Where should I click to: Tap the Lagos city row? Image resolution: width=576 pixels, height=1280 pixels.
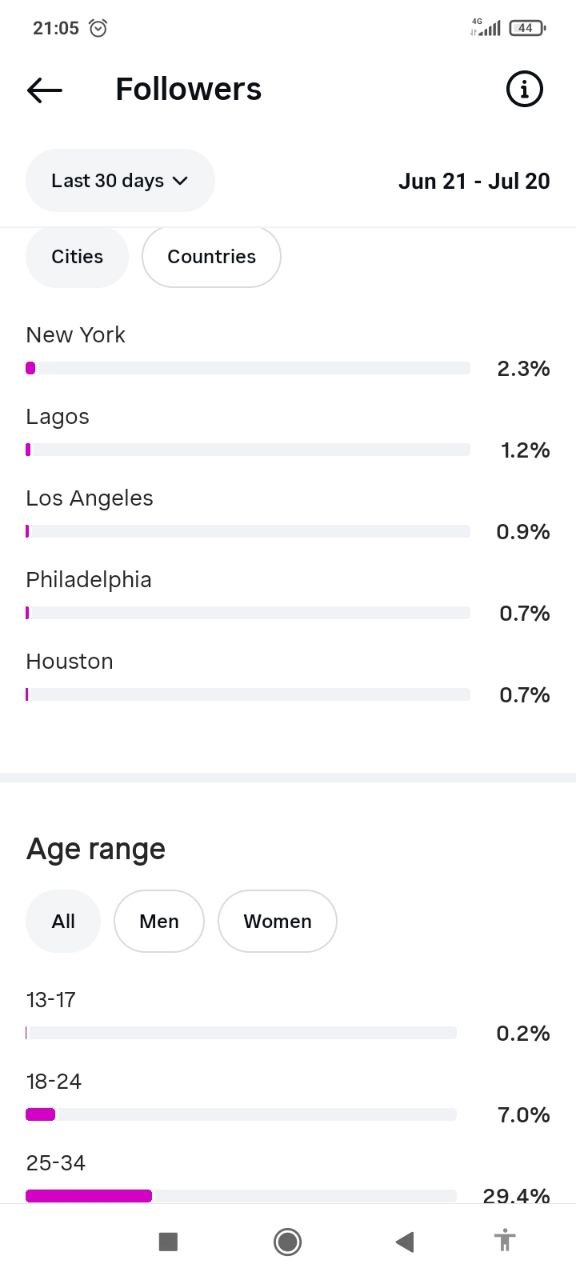[288, 434]
